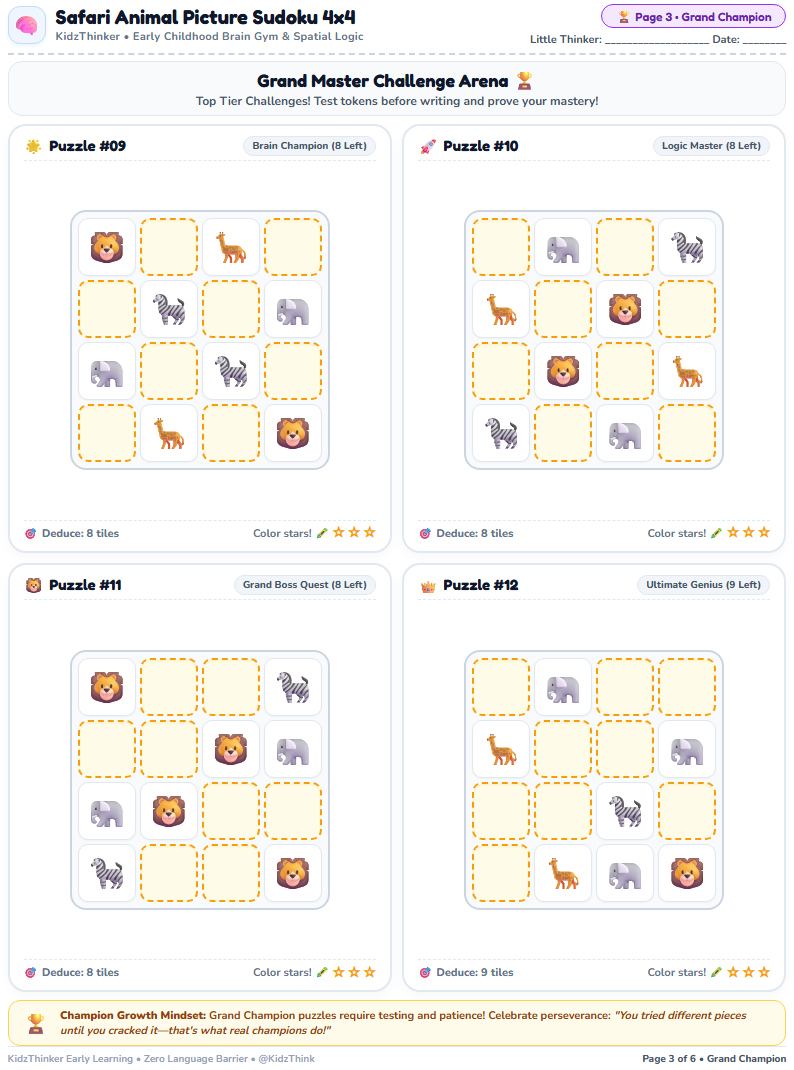Click the lion tile in Puzzle #09 top row
This screenshot has width=794, height=1070.
click(x=107, y=247)
